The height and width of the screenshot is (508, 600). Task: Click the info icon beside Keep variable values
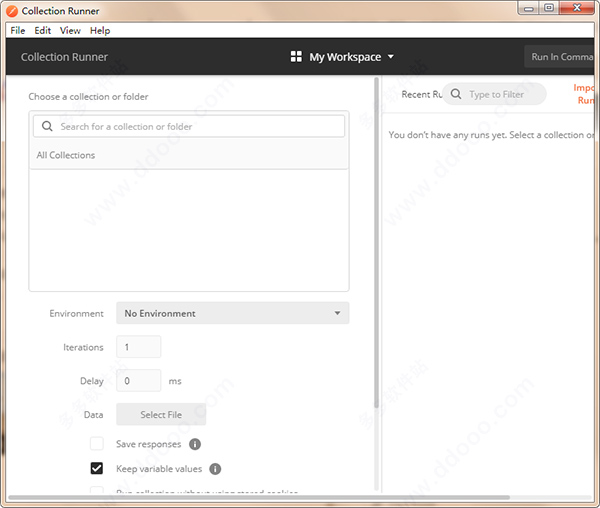(x=215, y=469)
